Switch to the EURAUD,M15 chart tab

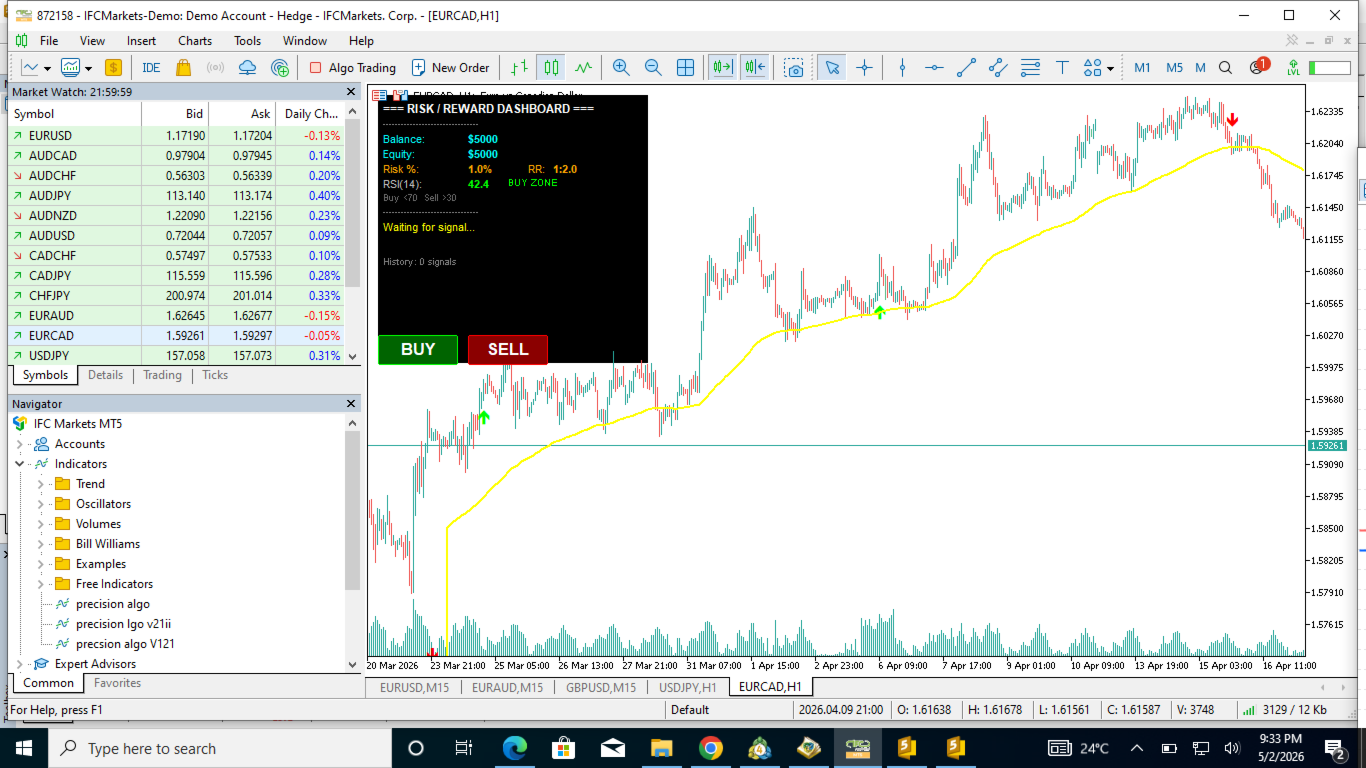tap(507, 687)
